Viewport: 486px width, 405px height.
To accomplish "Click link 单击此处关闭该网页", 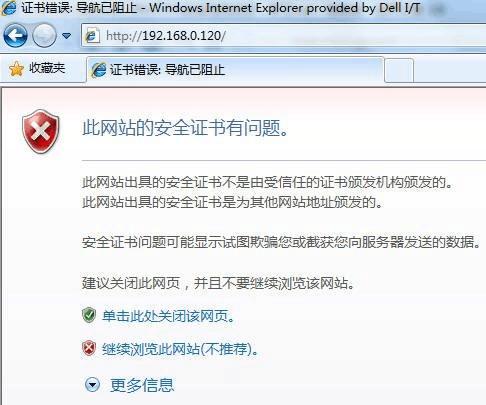I will 168,316.
